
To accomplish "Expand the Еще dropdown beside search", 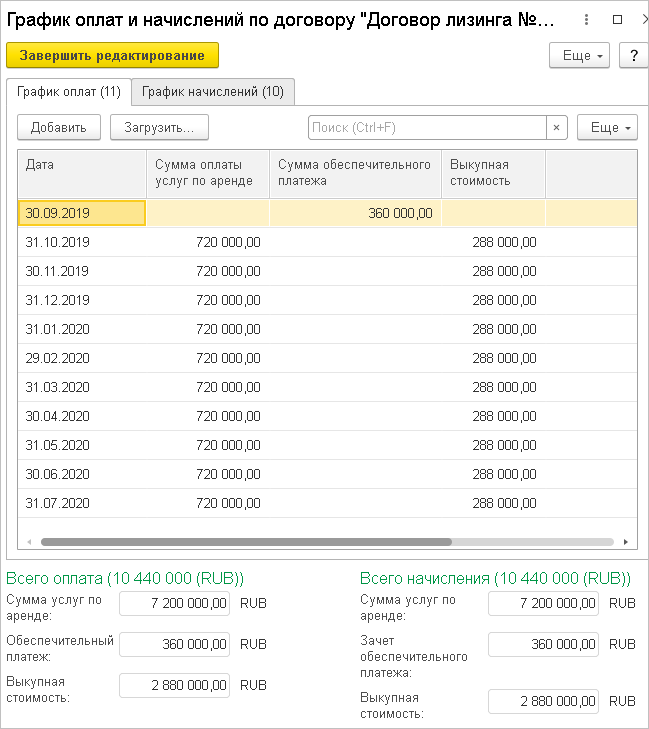I will click(x=607, y=127).
